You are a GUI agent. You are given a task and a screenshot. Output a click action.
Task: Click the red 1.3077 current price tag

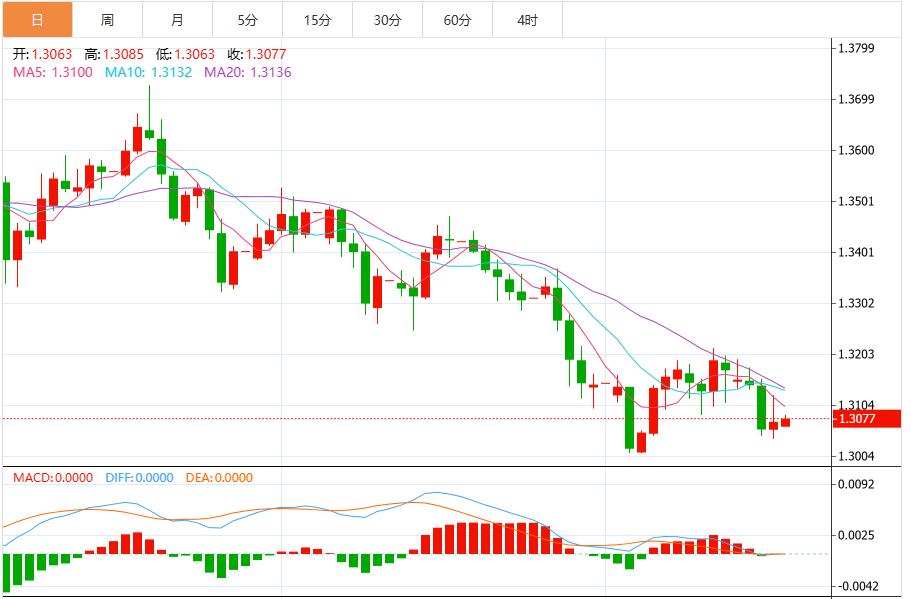point(866,418)
